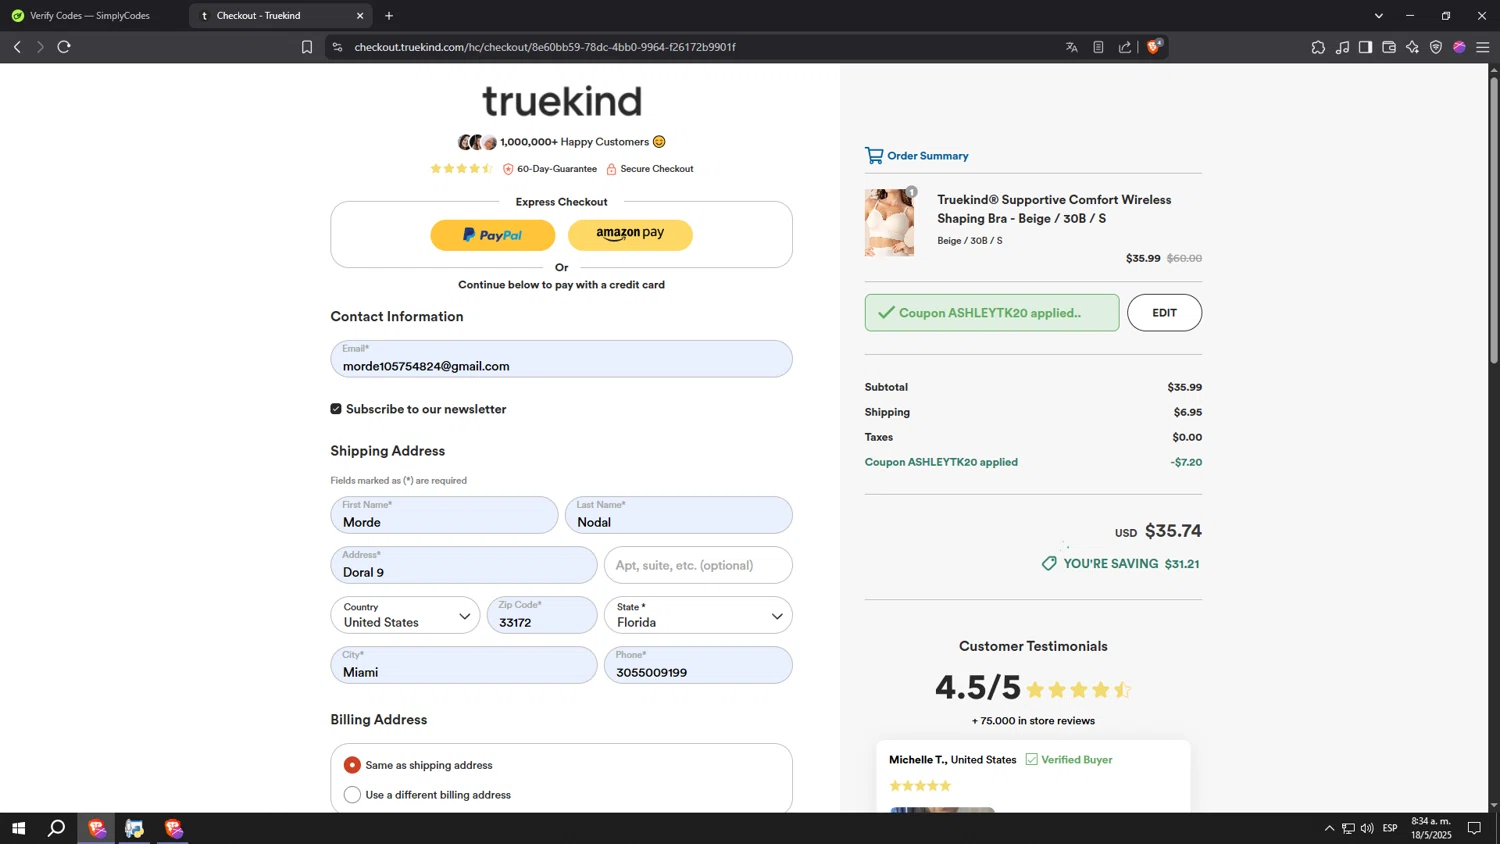Image resolution: width=1500 pixels, height=844 pixels.
Task: Open the translate page icon
Action: (x=1072, y=47)
